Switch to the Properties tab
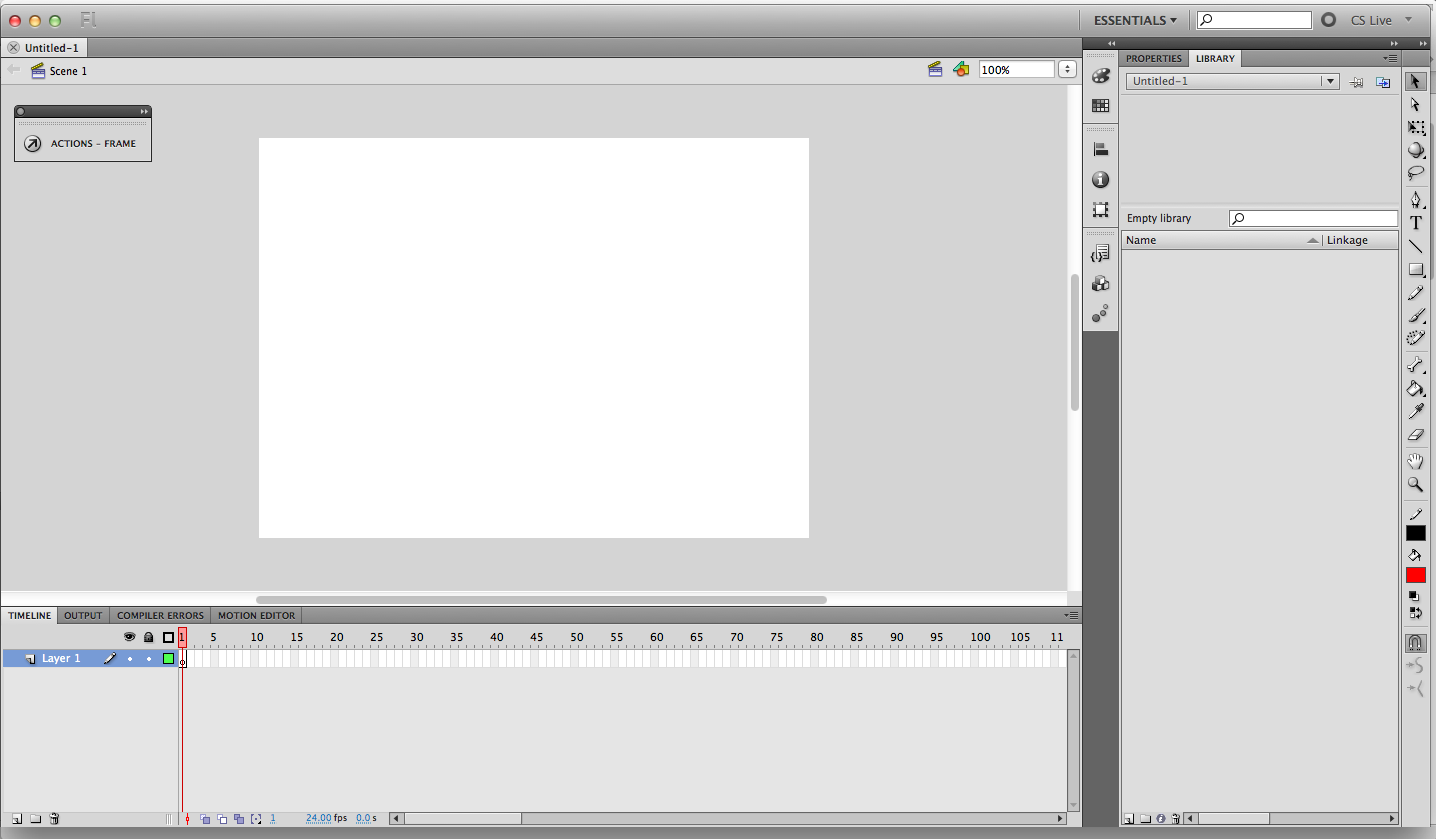The image size is (1436, 839). pos(1153,59)
